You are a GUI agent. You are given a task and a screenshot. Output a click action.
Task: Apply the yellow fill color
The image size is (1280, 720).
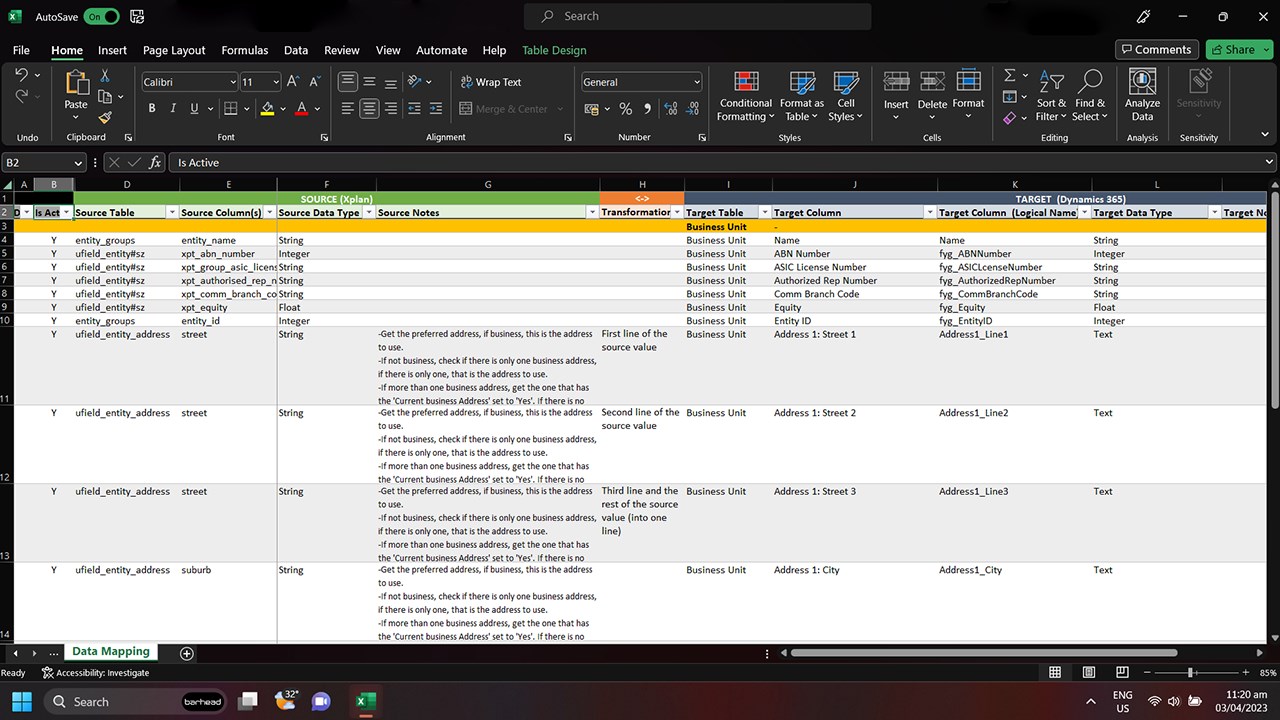[x=267, y=108]
